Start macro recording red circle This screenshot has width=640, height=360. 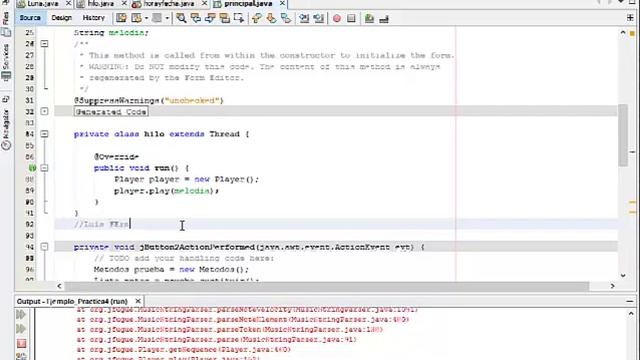click(x=337, y=18)
